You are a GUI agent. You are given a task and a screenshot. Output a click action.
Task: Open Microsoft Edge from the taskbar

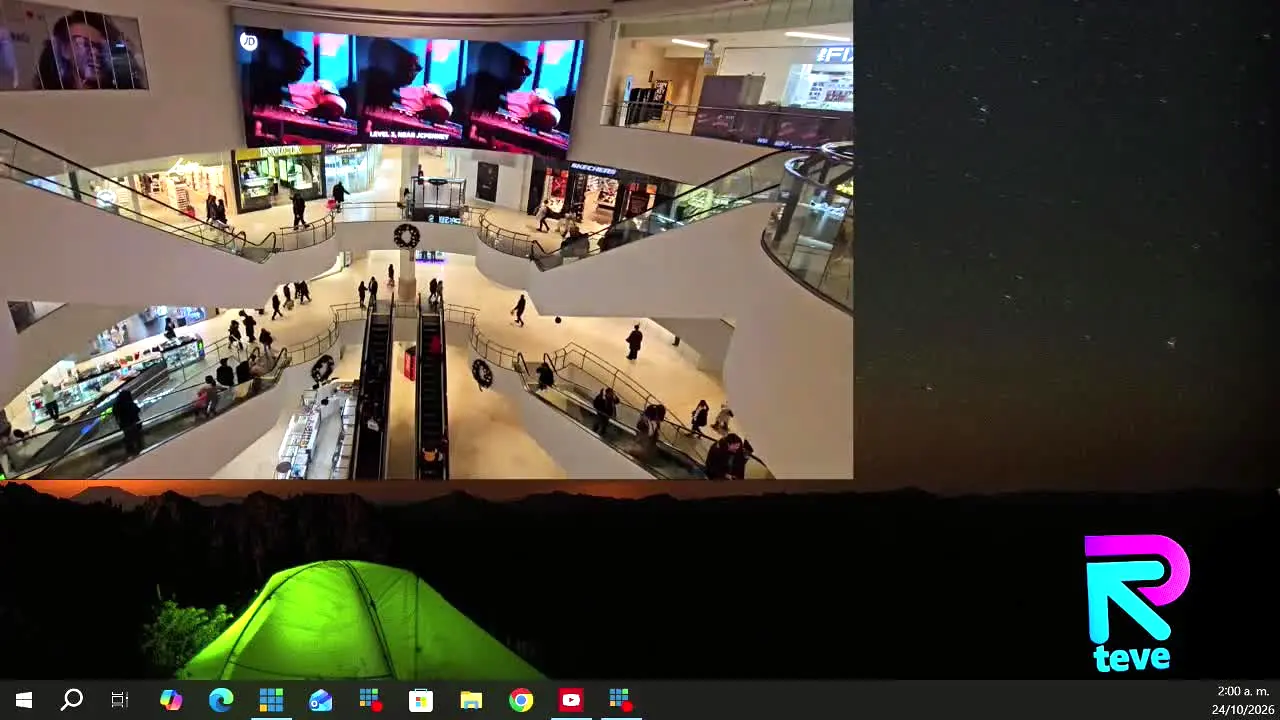pyautogui.click(x=221, y=700)
